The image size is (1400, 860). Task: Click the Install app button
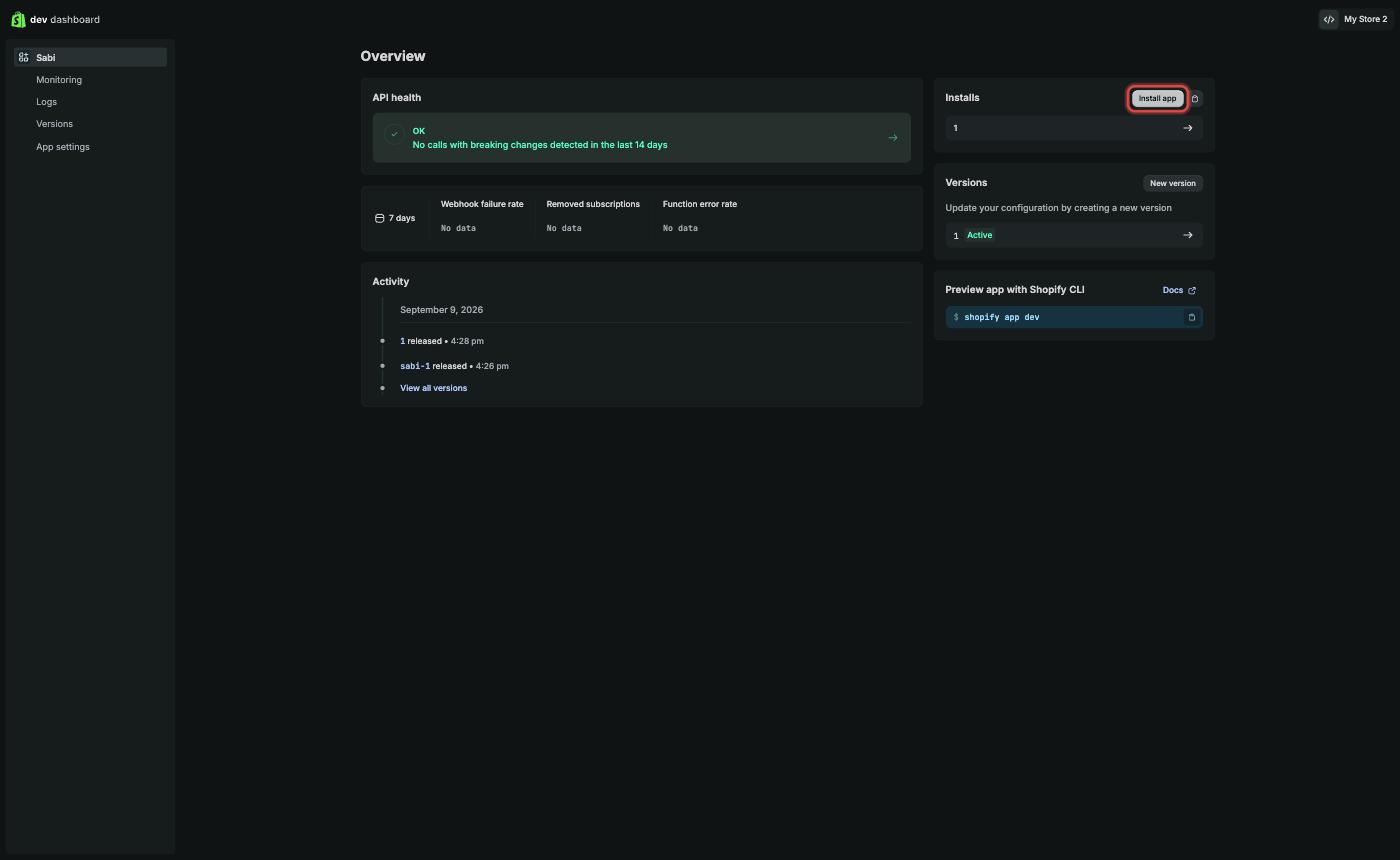(x=1158, y=98)
